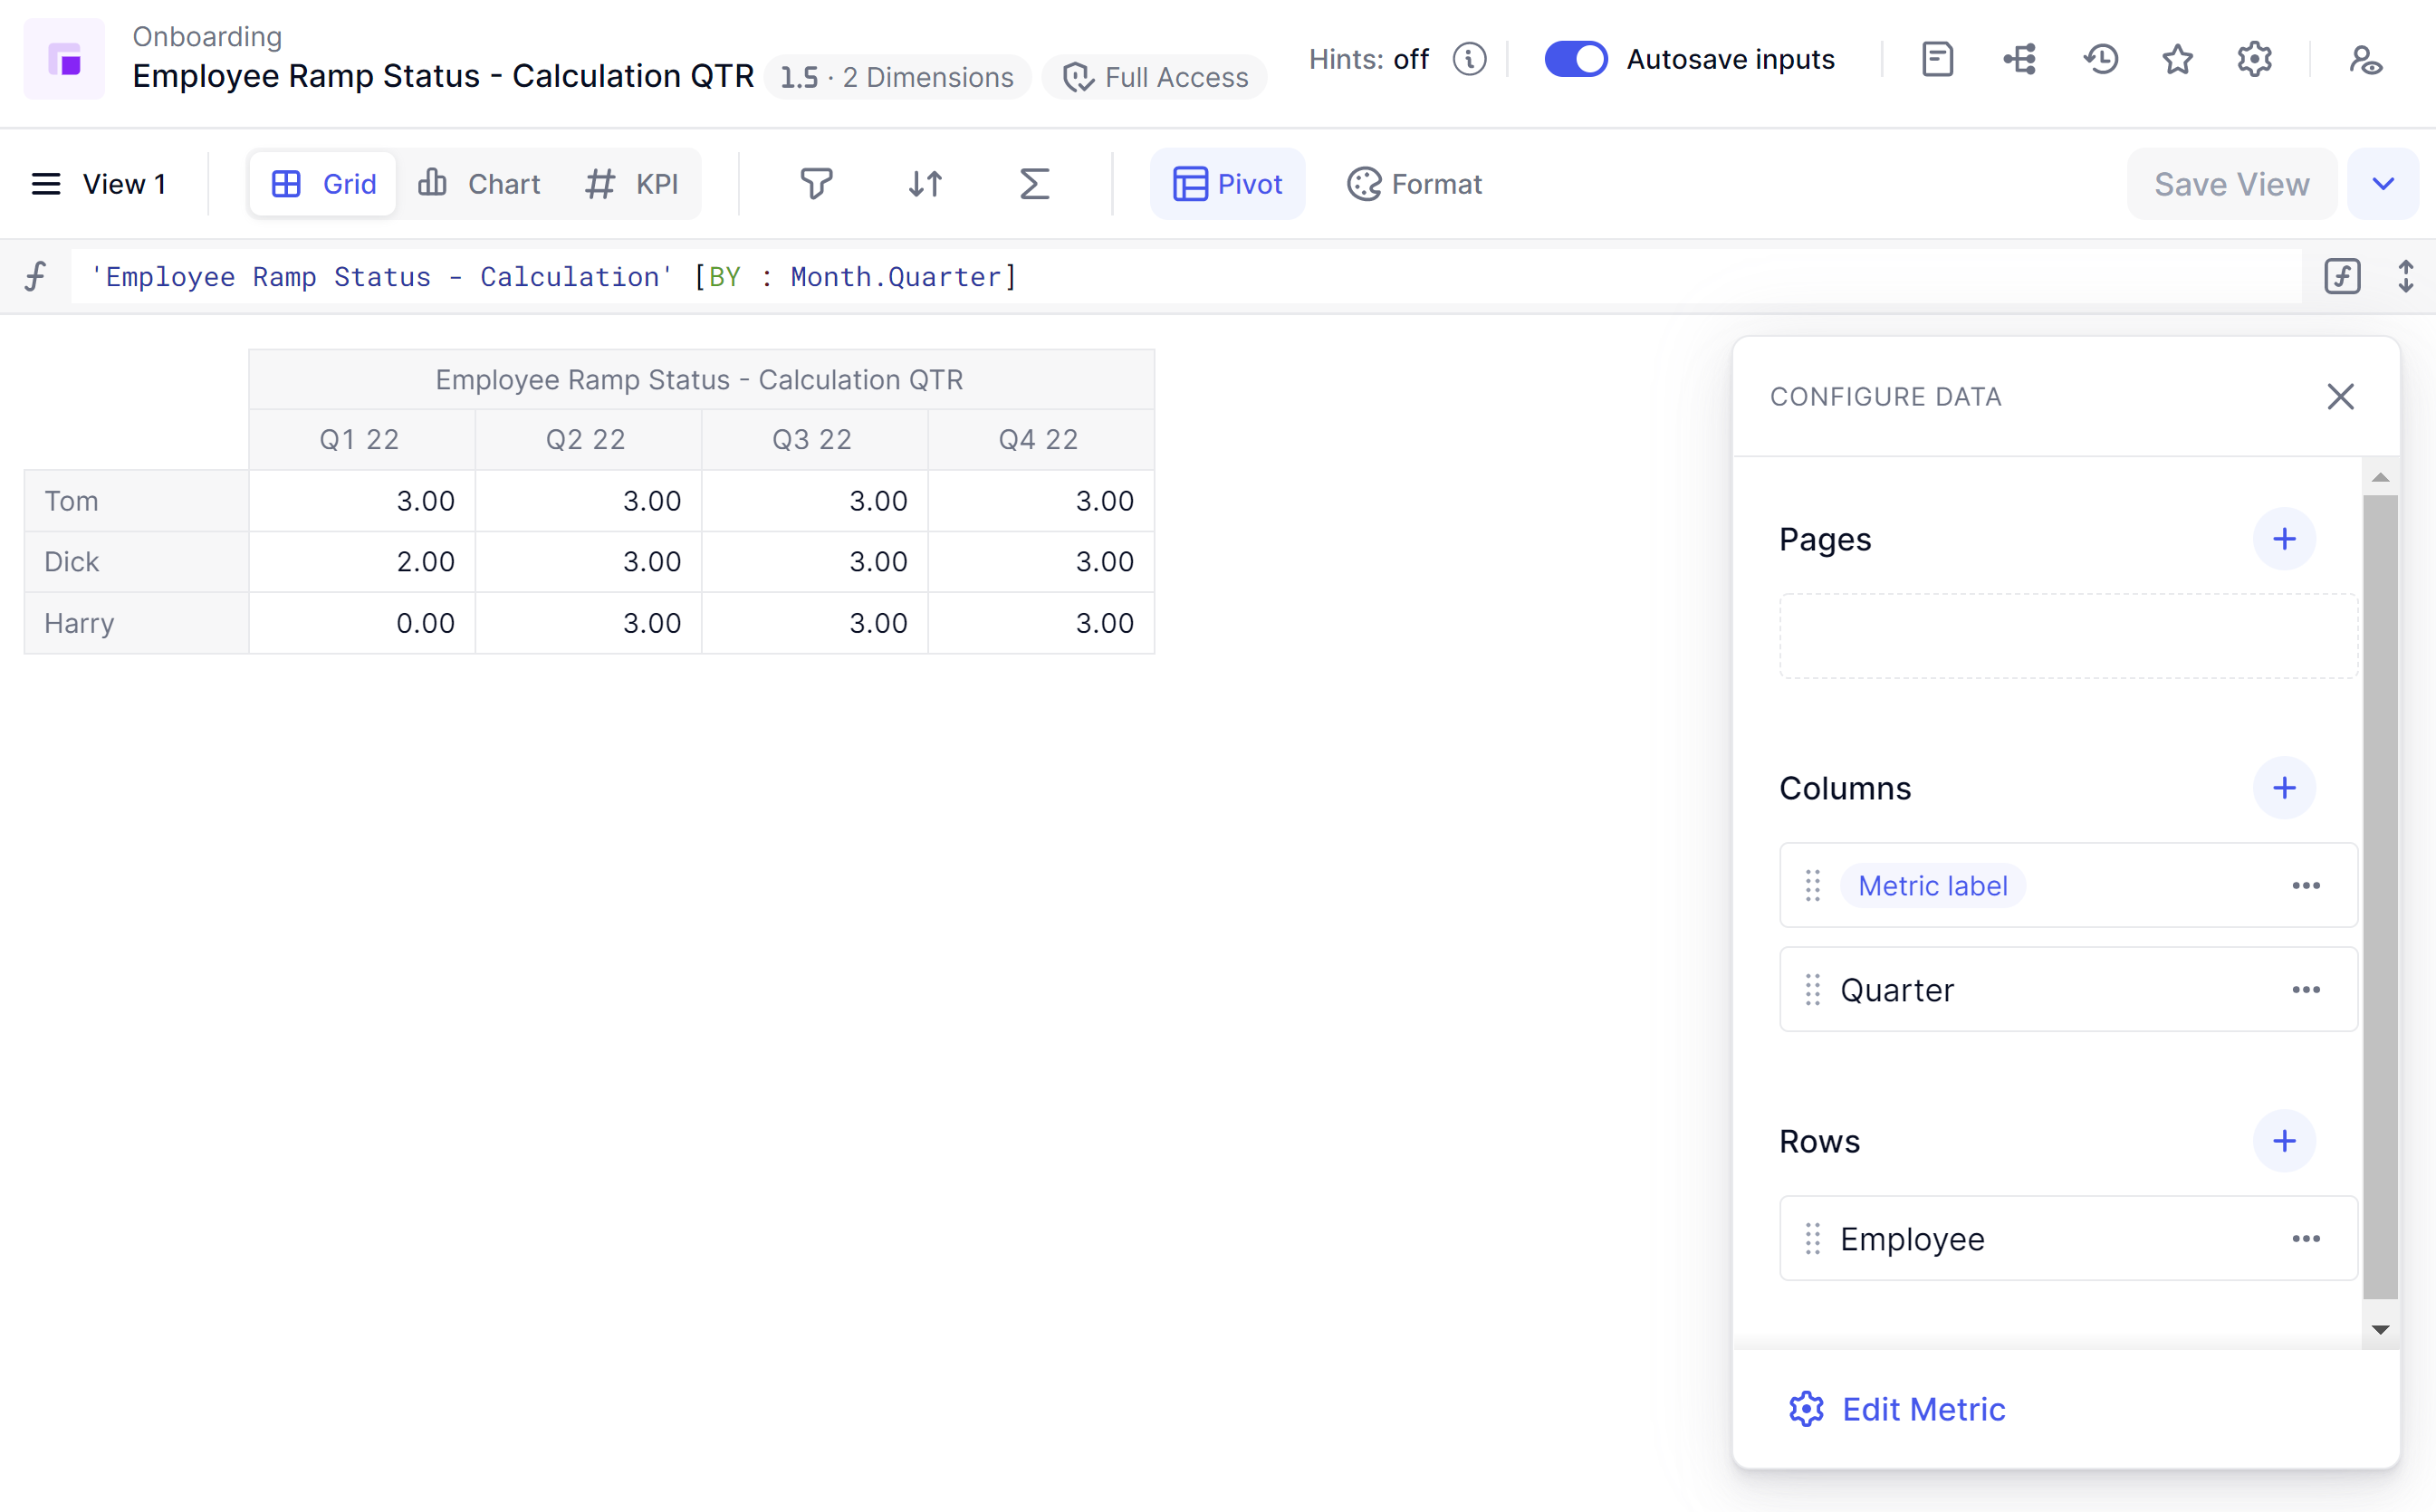The width and height of the screenshot is (2436, 1512).
Task: Open the sigma totals tool
Action: point(1034,184)
